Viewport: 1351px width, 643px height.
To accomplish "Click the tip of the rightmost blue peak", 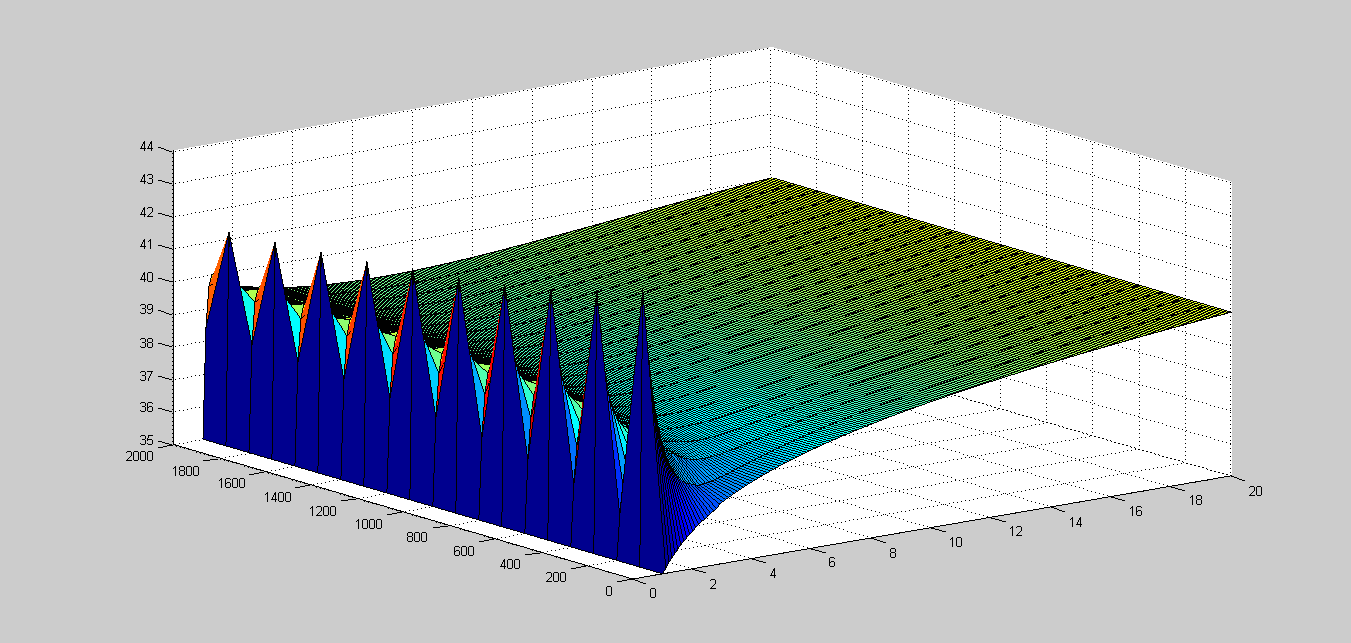I will click(642, 295).
